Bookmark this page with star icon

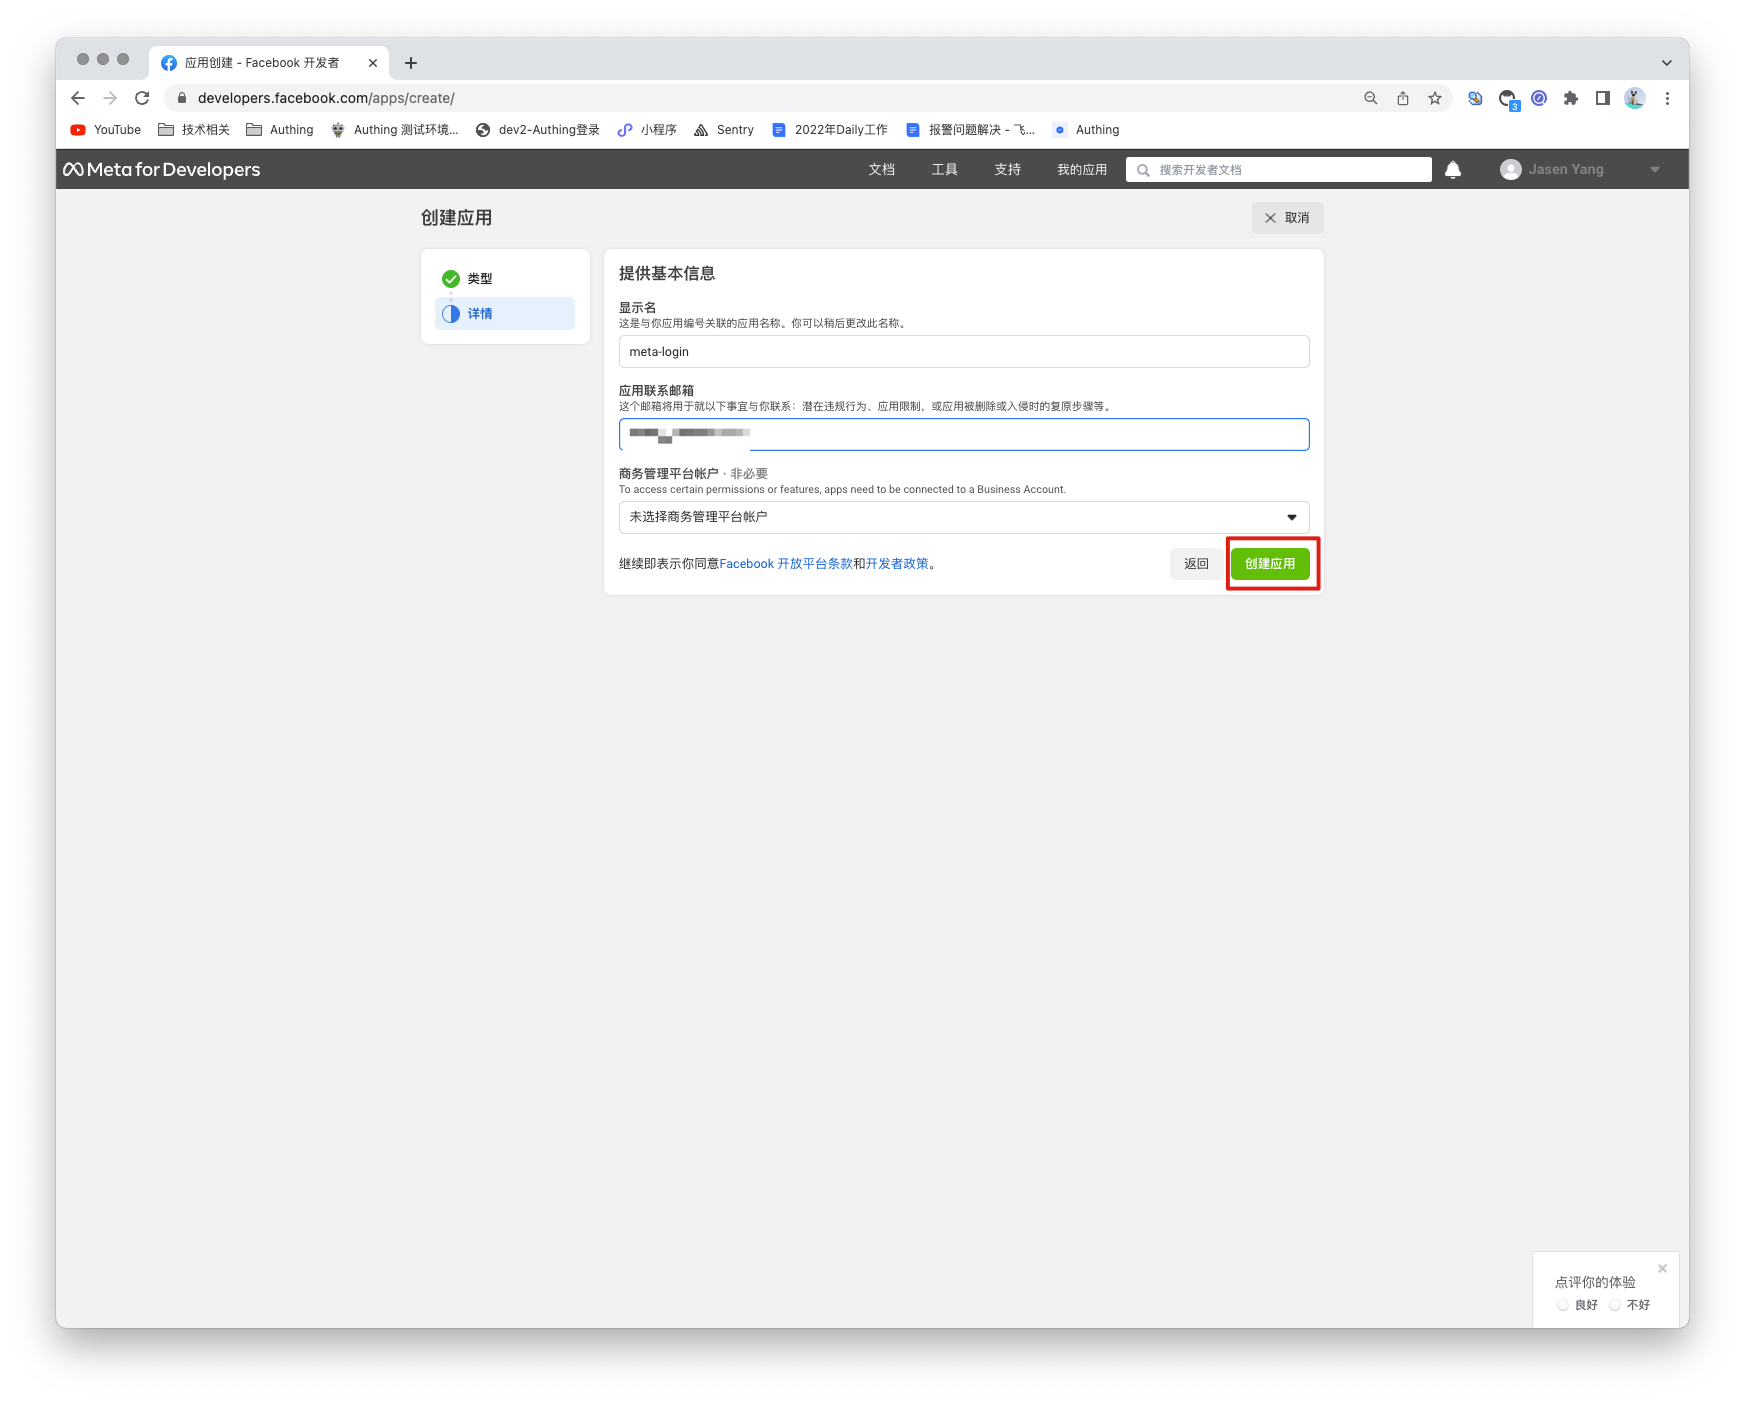pyautogui.click(x=1435, y=98)
